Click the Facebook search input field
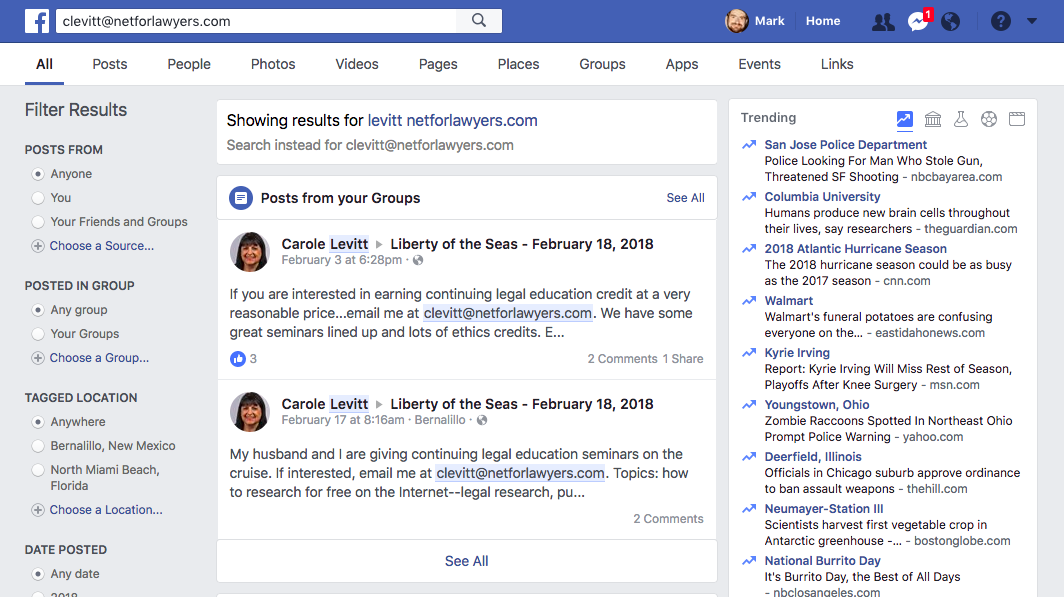The image size is (1064, 597). [256, 21]
